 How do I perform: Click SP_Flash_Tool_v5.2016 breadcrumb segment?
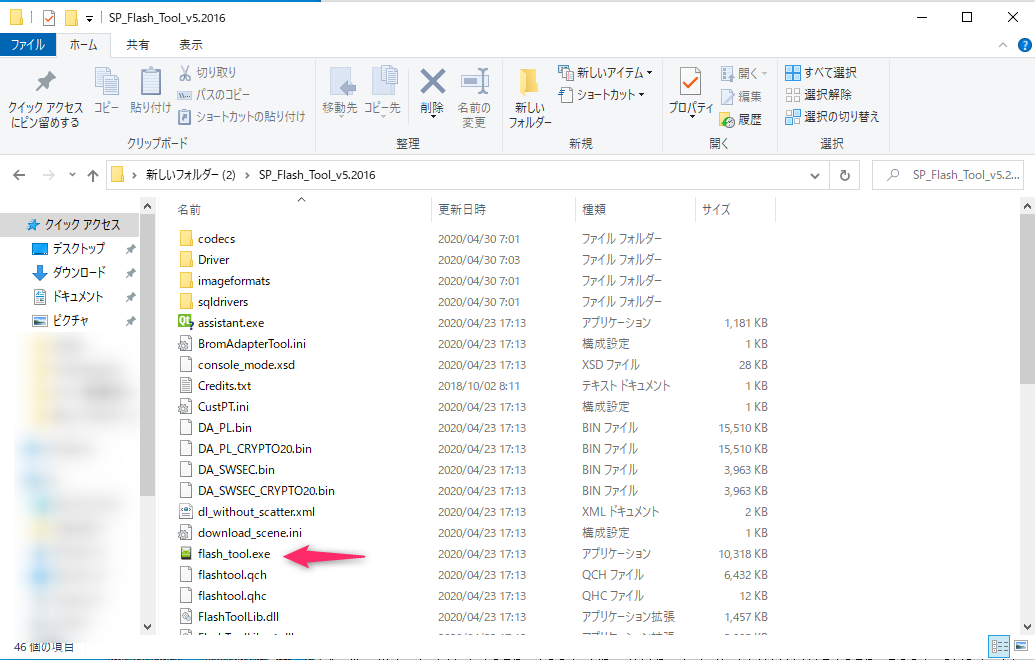tap(317, 175)
